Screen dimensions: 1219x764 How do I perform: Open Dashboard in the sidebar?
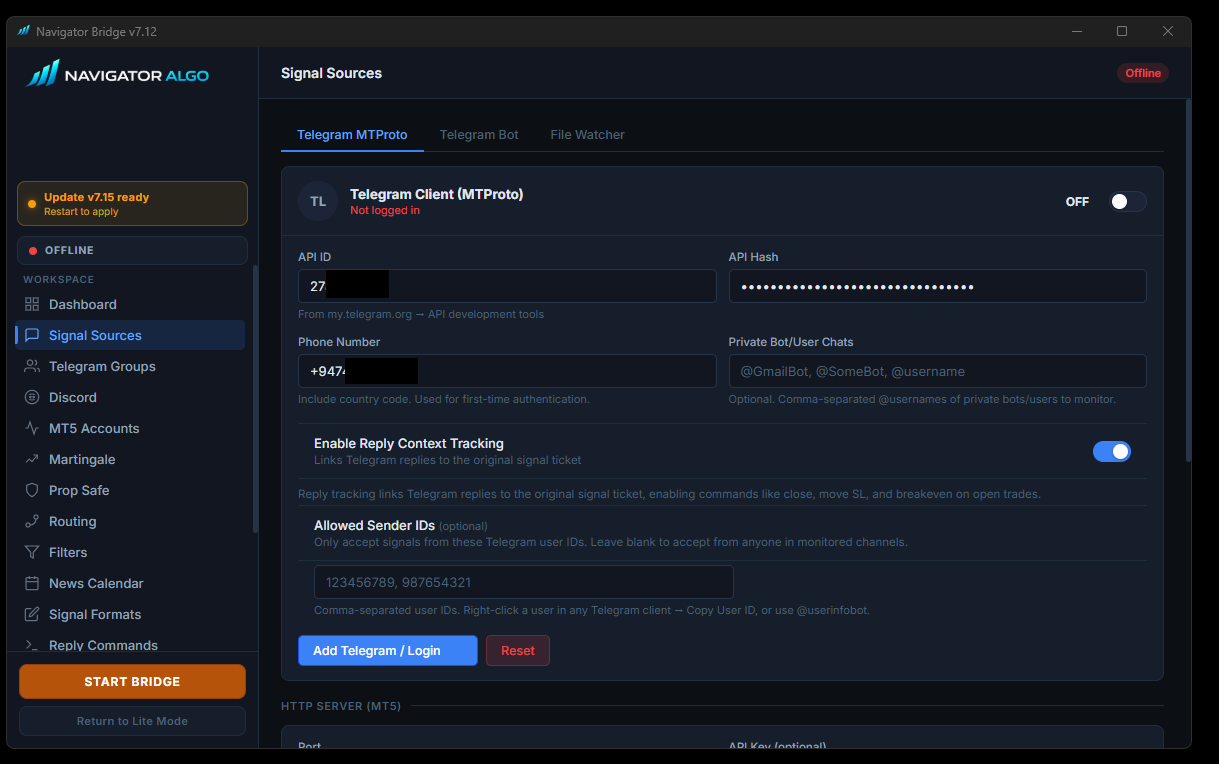point(131,304)
